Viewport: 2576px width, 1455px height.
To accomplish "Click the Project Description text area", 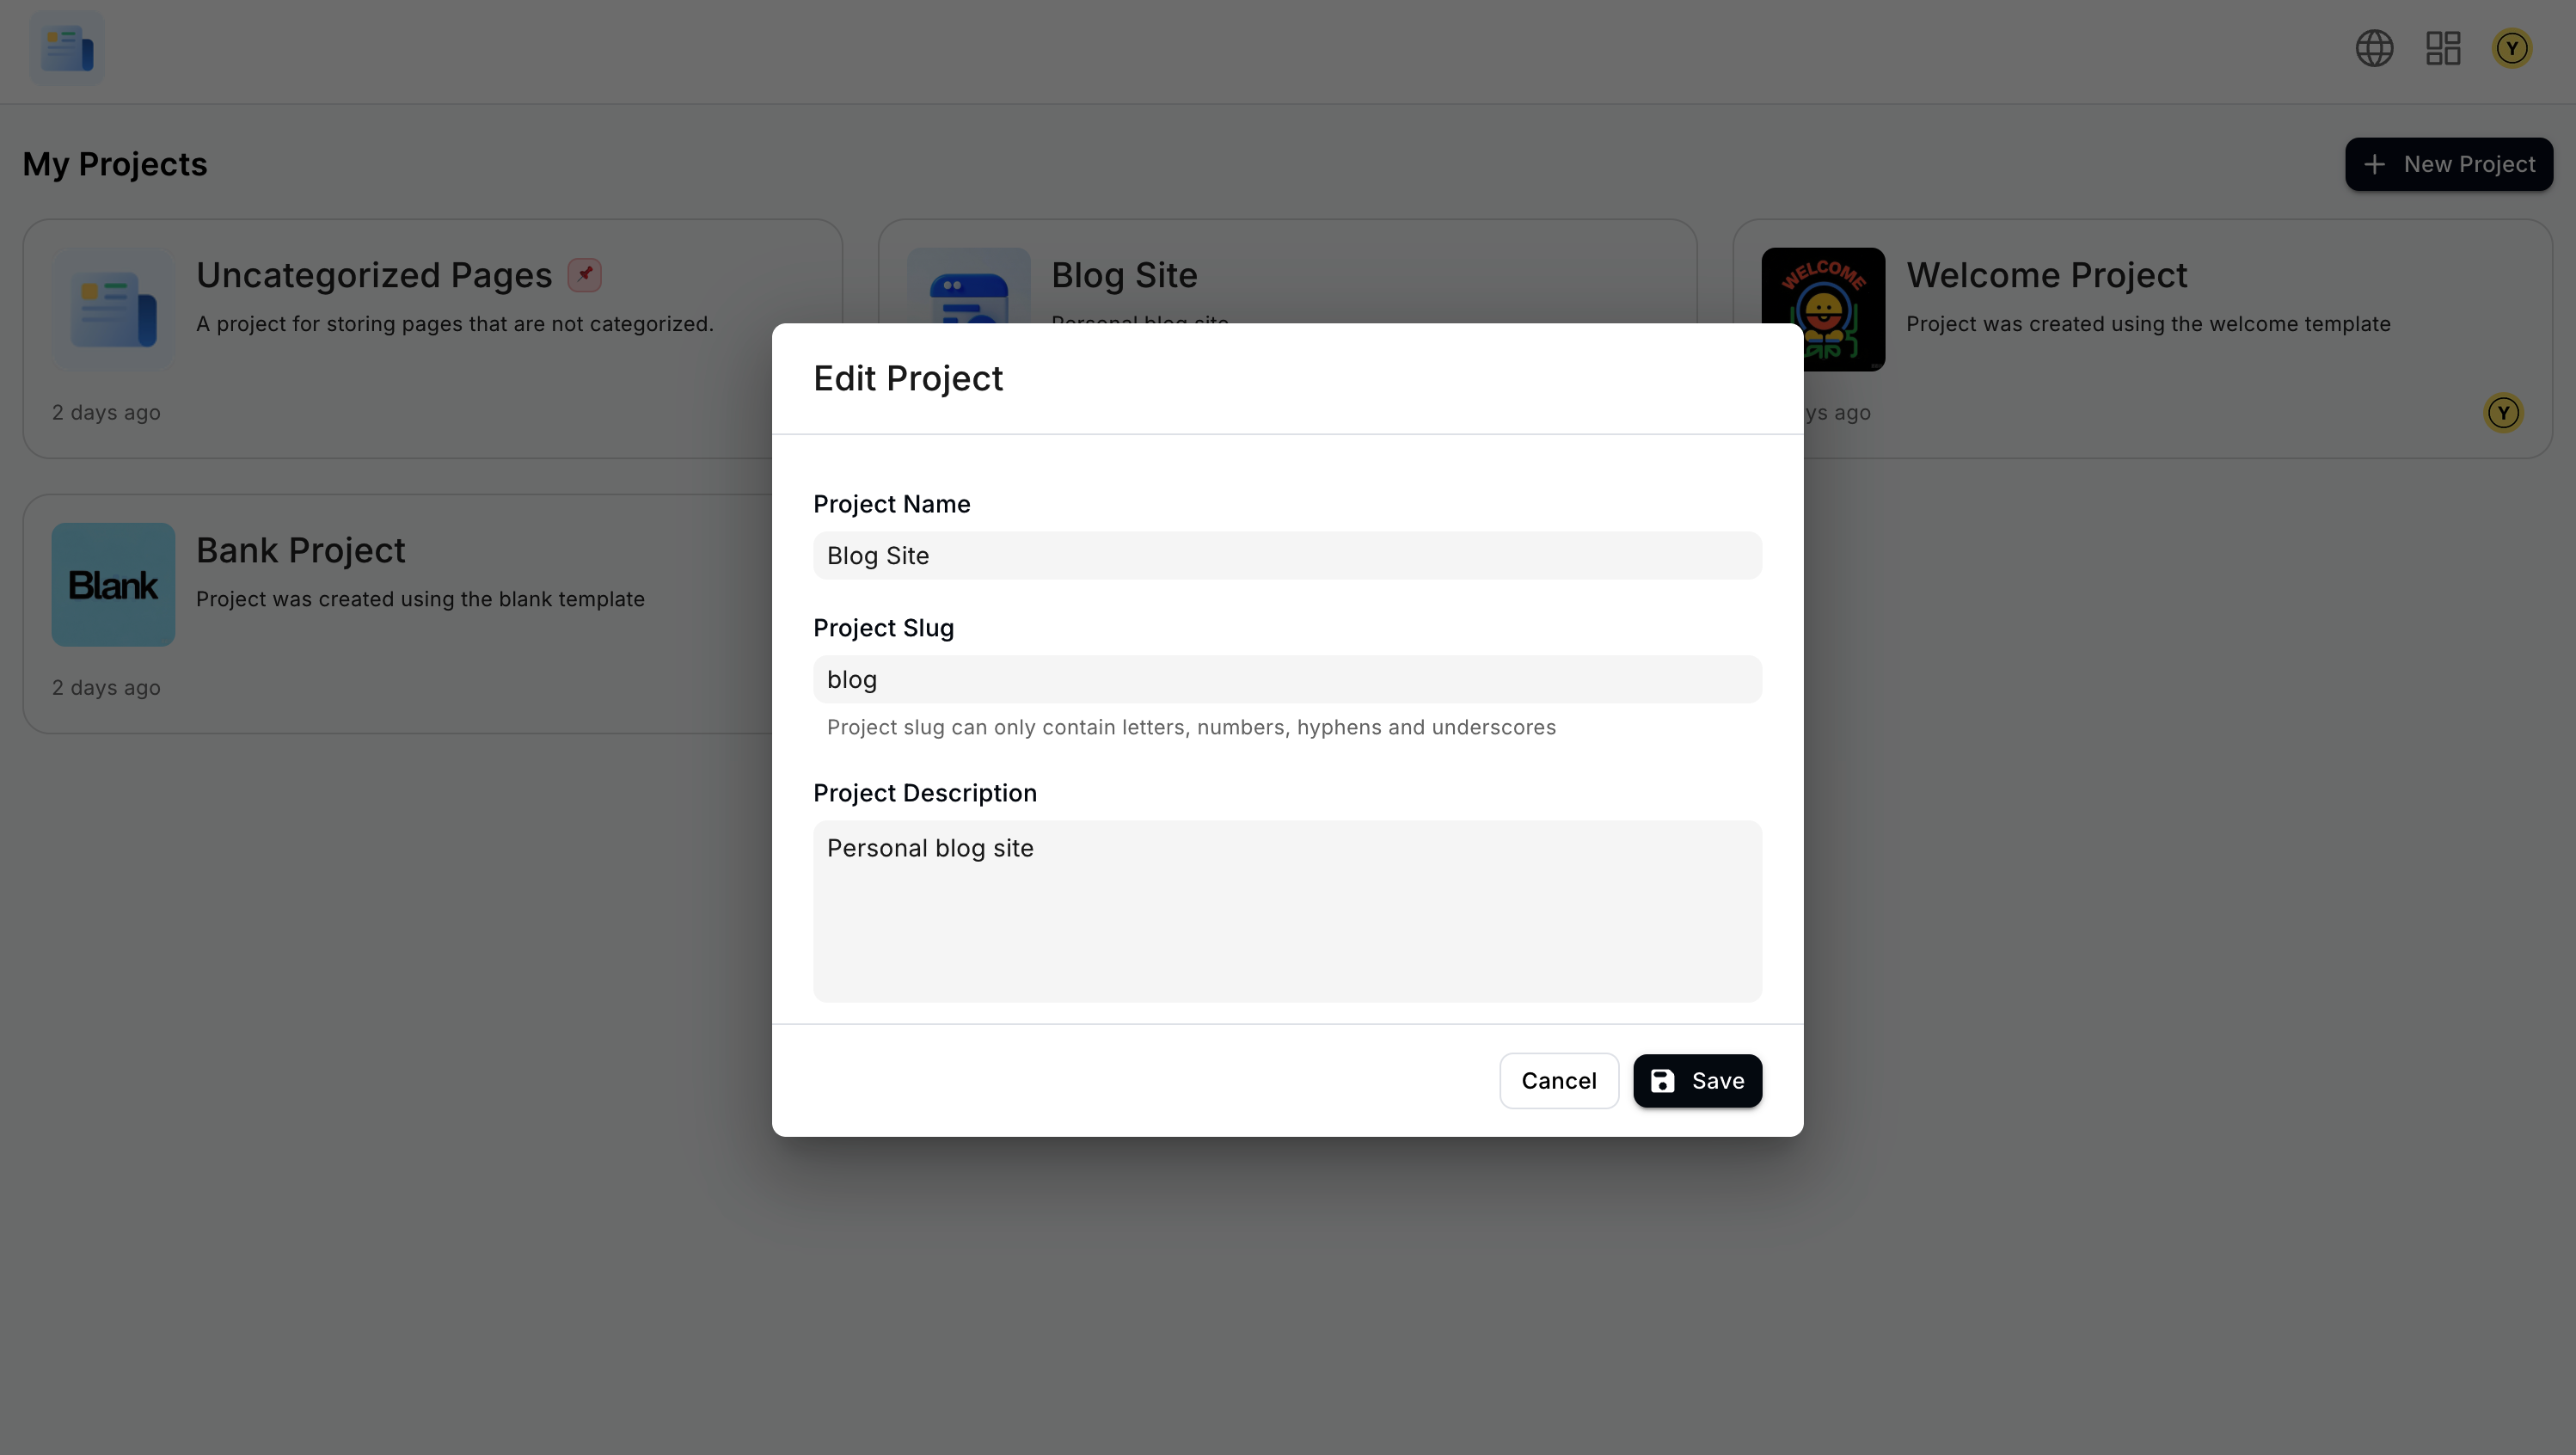I will [1287, 911].
